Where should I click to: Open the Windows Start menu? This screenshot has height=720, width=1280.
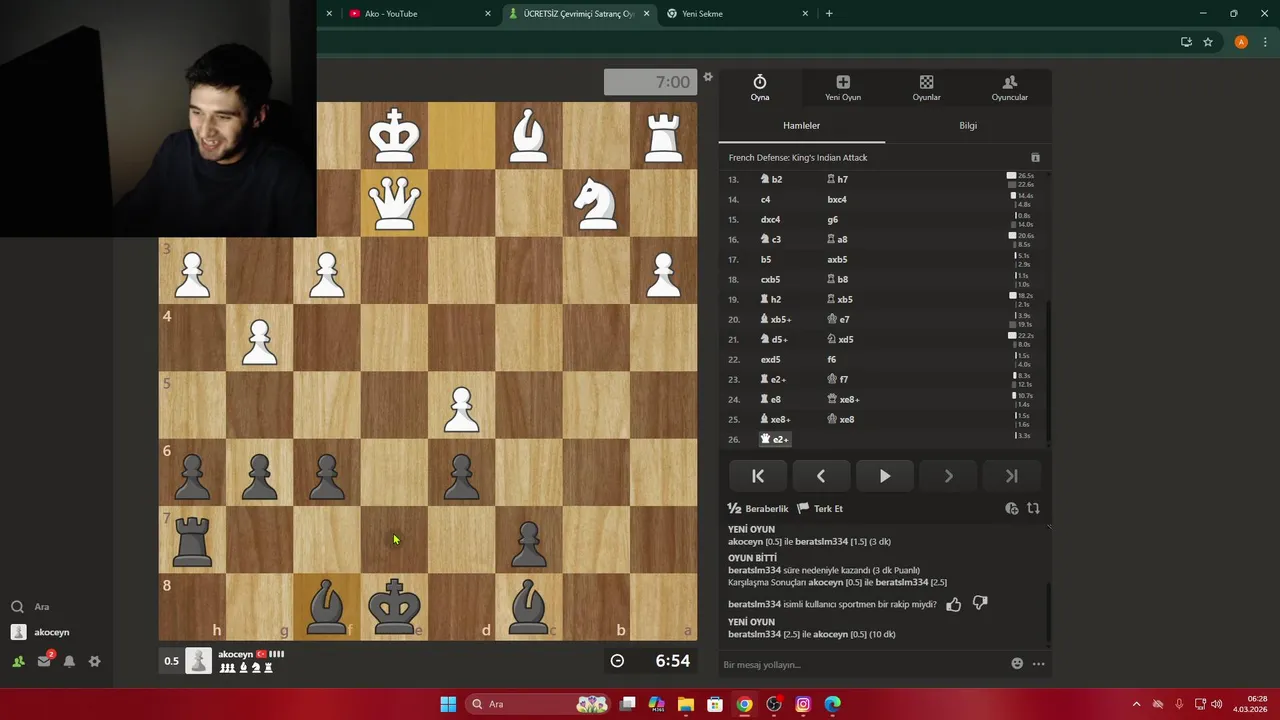448,704
